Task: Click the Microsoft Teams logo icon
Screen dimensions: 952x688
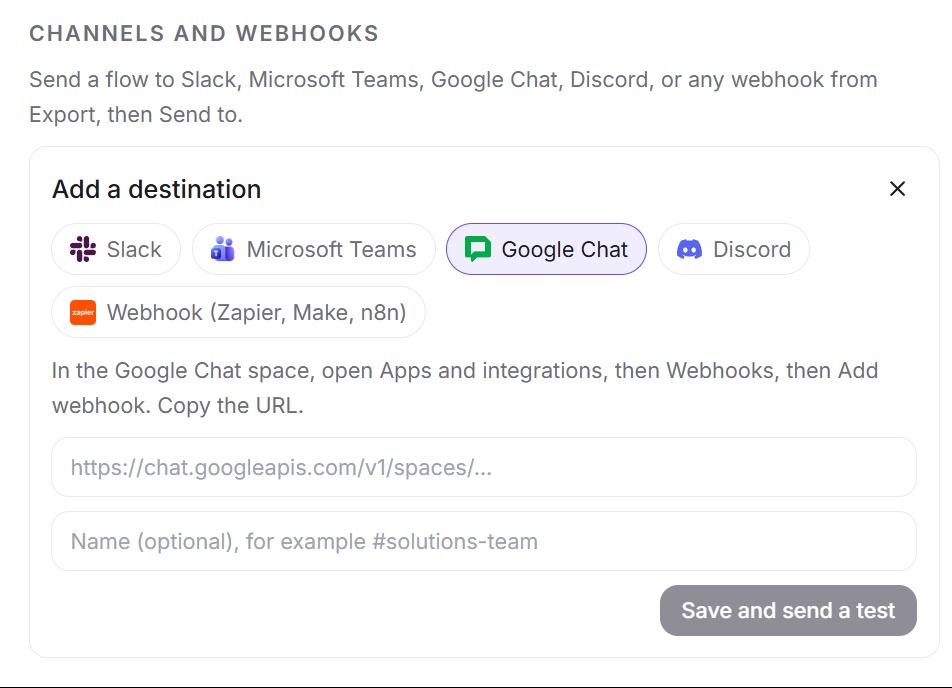Action: click(x=223, y=249)
